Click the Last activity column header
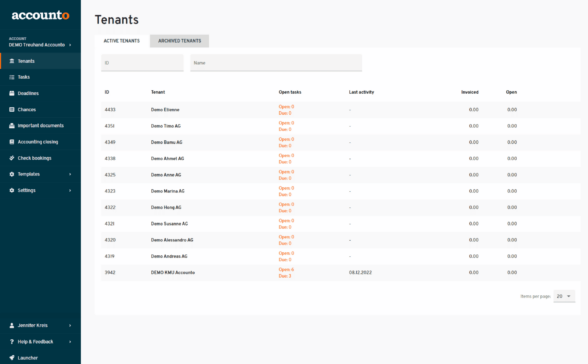This screenshot has width=588, height=364. [x=362, y=92]
